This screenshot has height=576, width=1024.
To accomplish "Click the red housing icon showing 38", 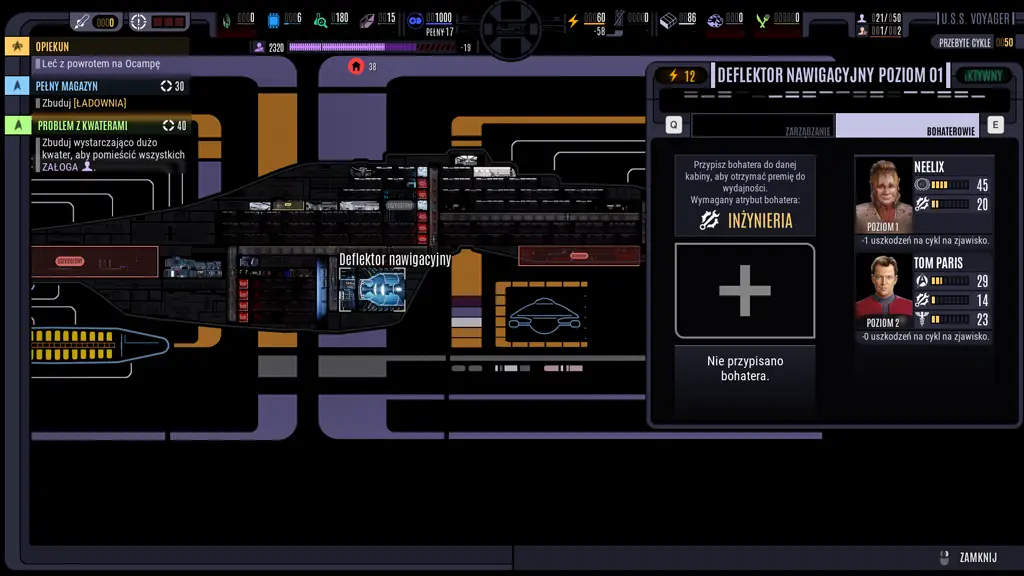I will 356,66.
